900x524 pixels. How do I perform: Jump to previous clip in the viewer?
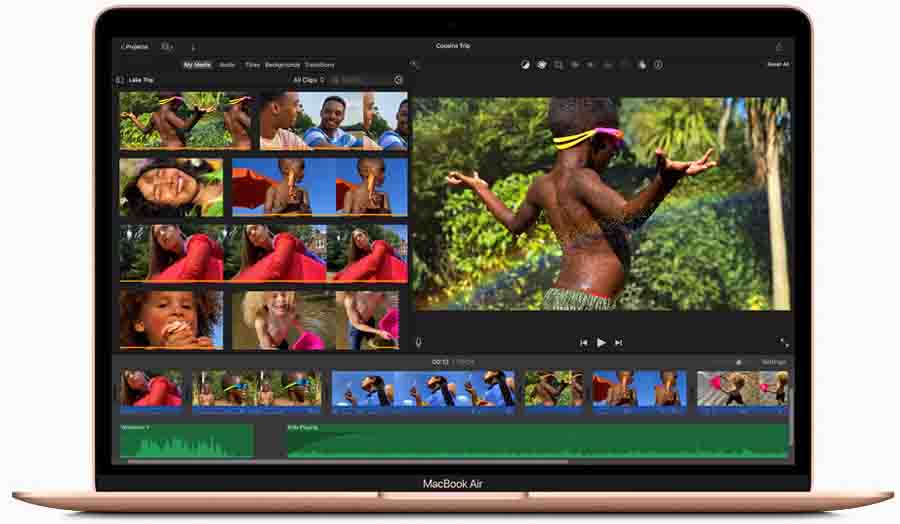[x=583, y=343]
